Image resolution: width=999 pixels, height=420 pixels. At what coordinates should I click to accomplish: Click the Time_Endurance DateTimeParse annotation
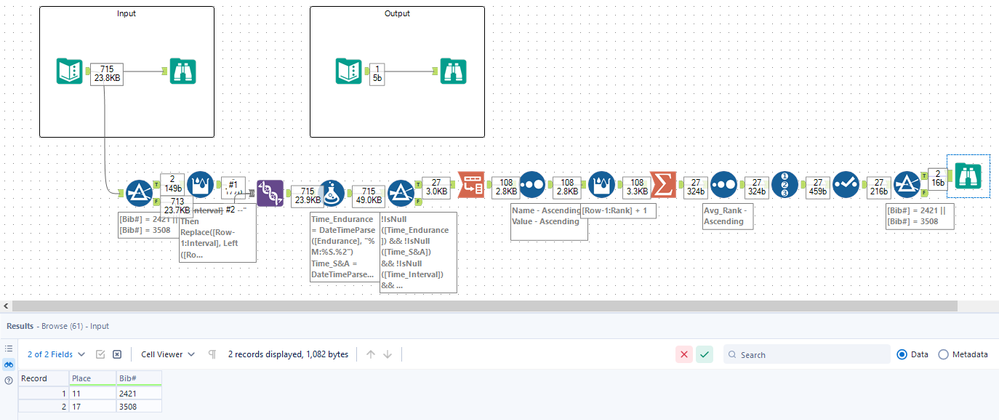(x=344, y=246)
